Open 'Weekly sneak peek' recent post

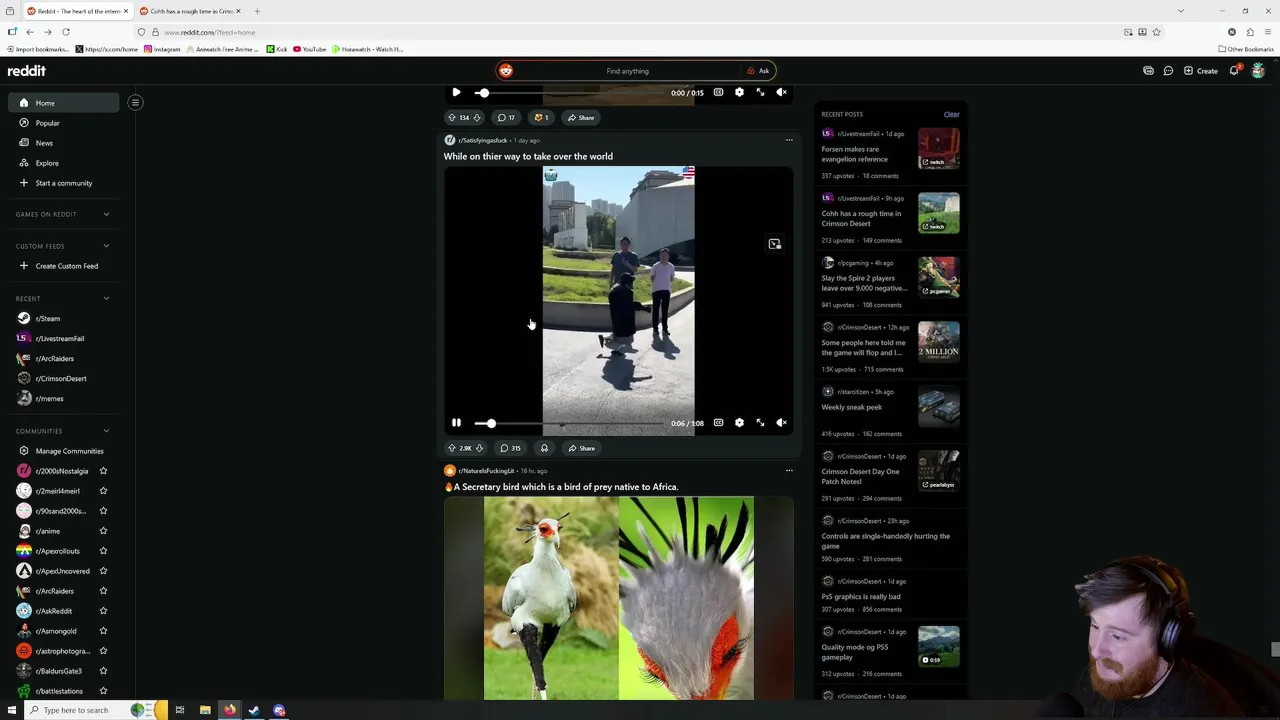[851, 407]
